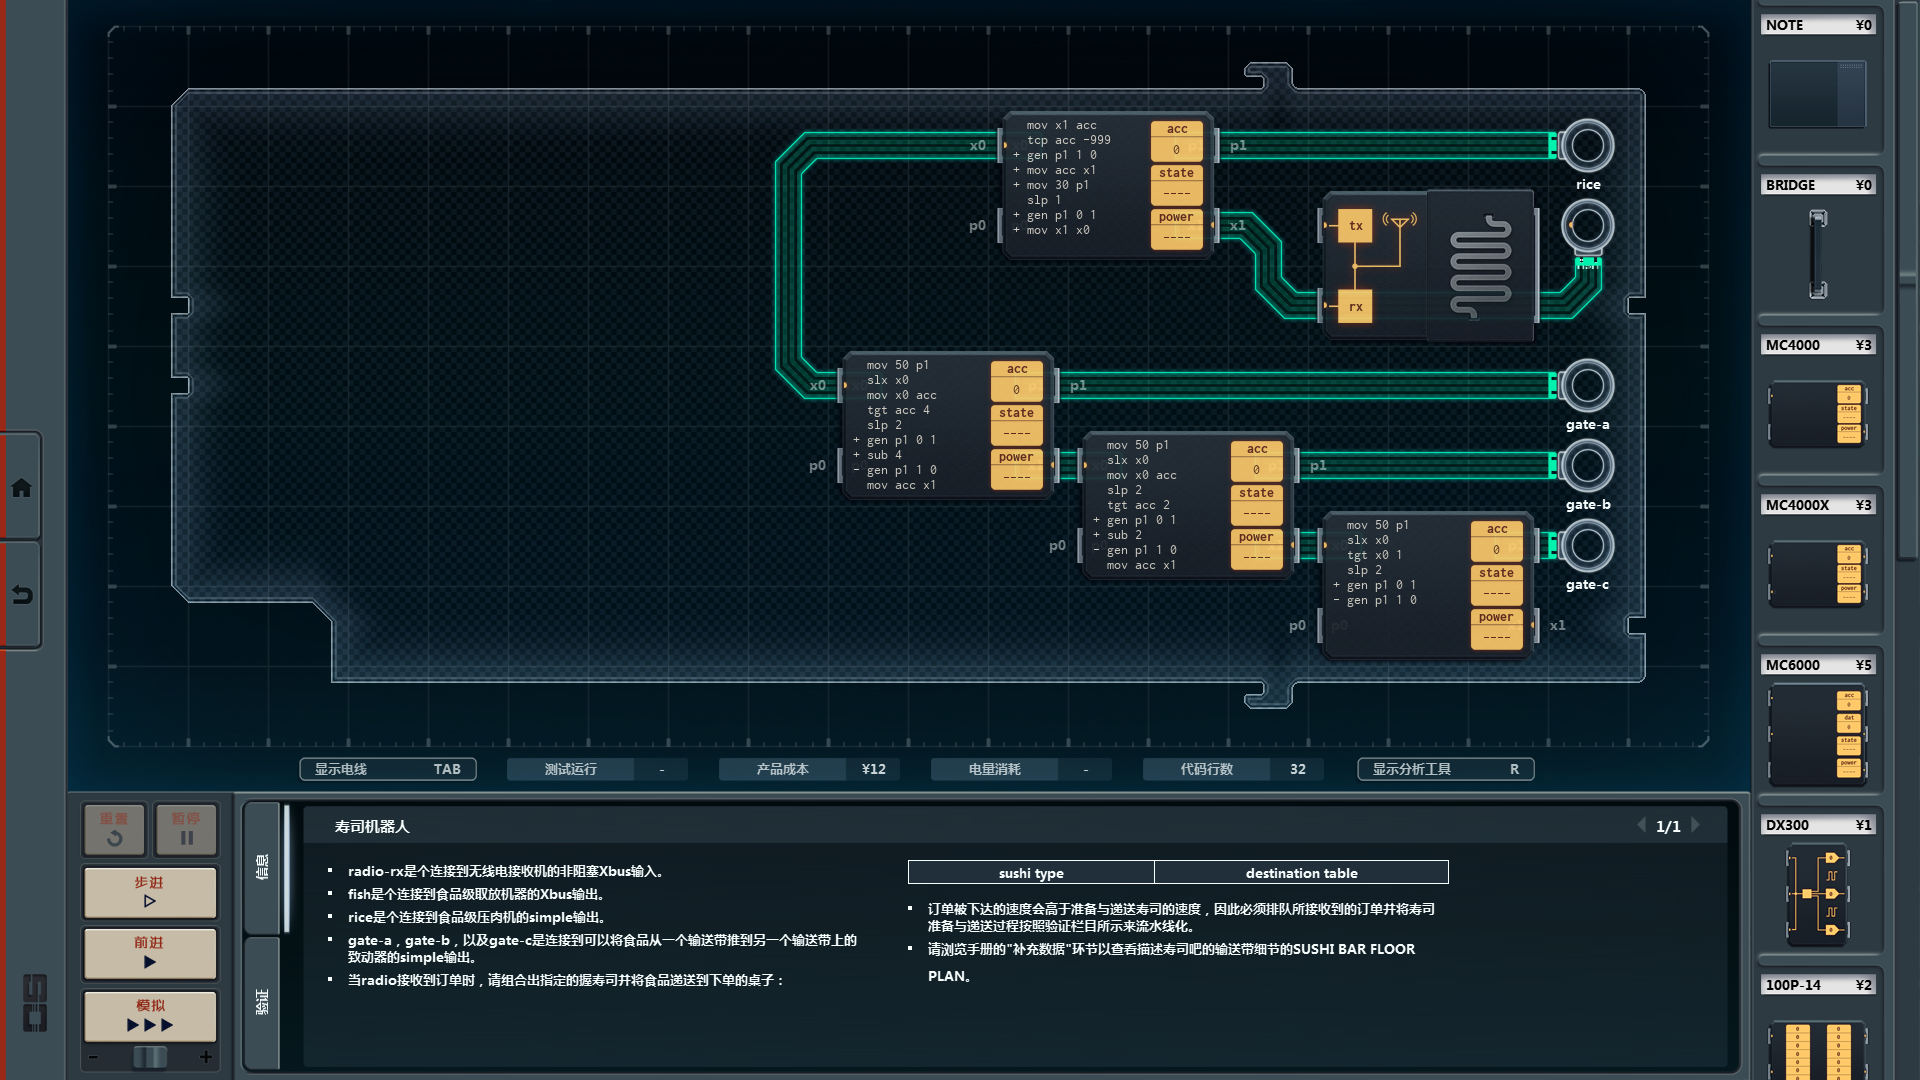Click the home icon on left sidebar
The height and width of the screenshot is (1080, 1920).
click(x=21, y=488)
